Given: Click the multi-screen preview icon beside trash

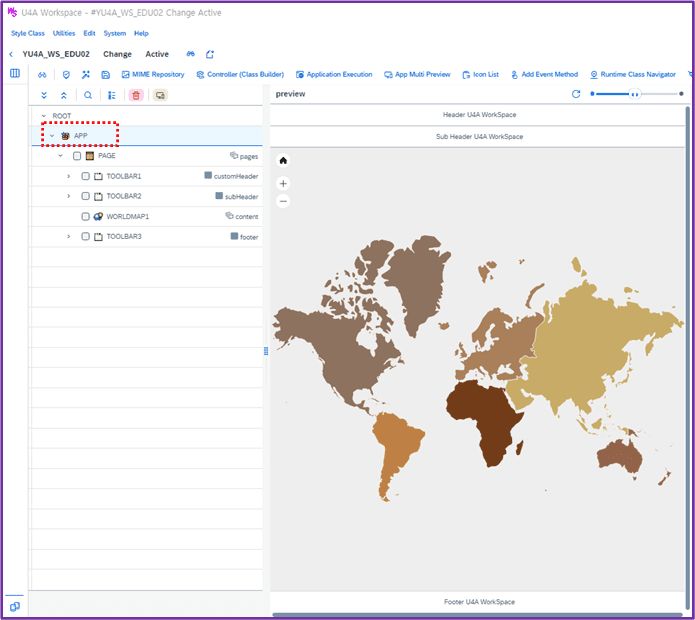Looking at the screenshot, I should click(160, 95).
